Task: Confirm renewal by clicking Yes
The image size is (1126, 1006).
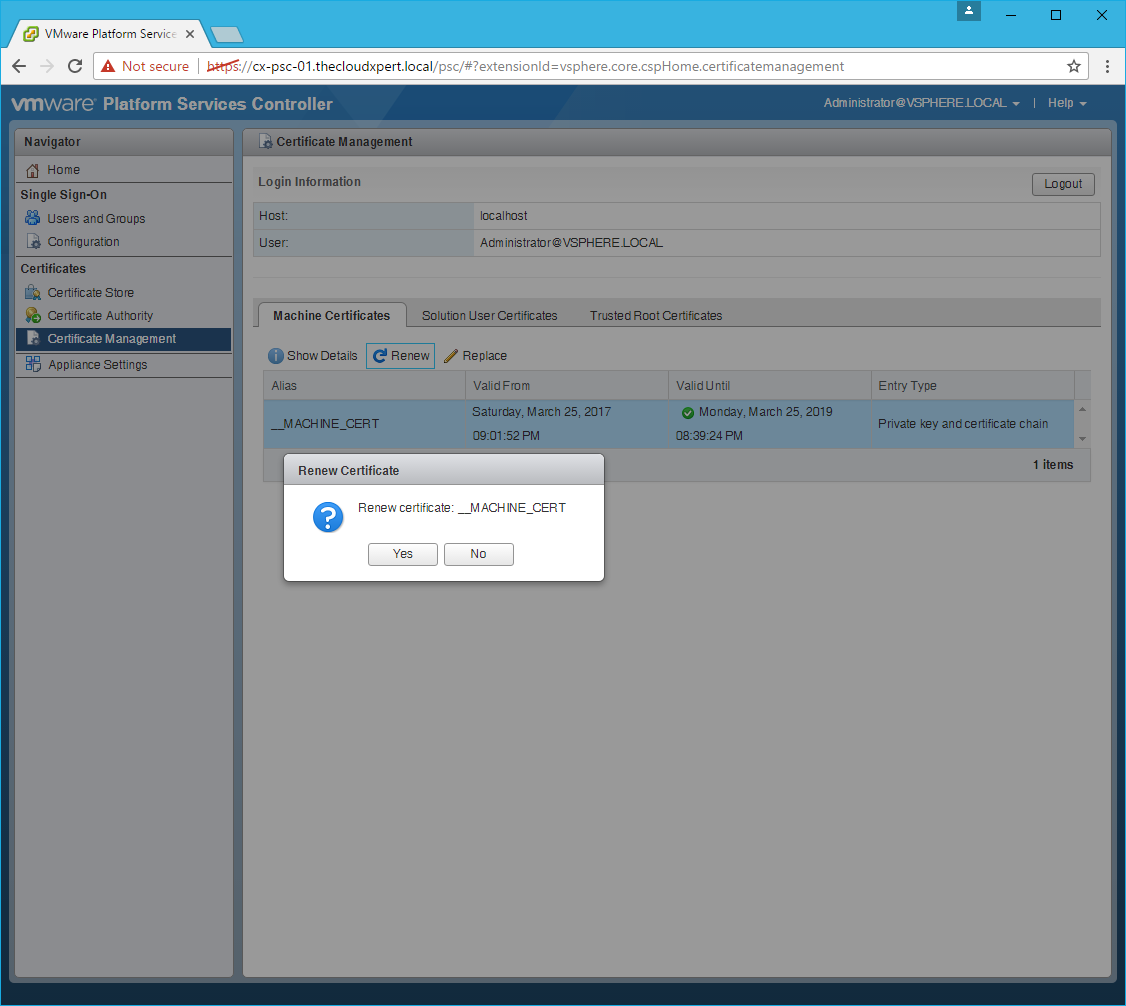Action: [402, 554]
